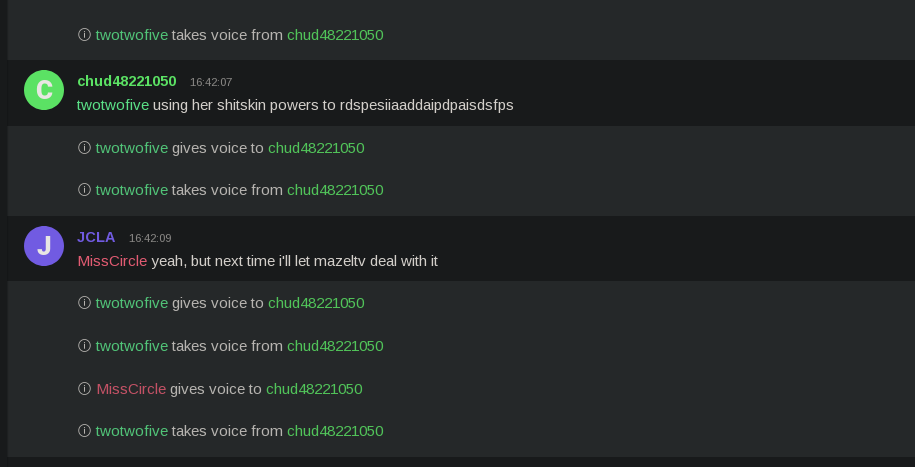The height and width of the screenshot is (467, 915).
Task: Click JCLA's message text about mazeltv
Action: point(294,261)
